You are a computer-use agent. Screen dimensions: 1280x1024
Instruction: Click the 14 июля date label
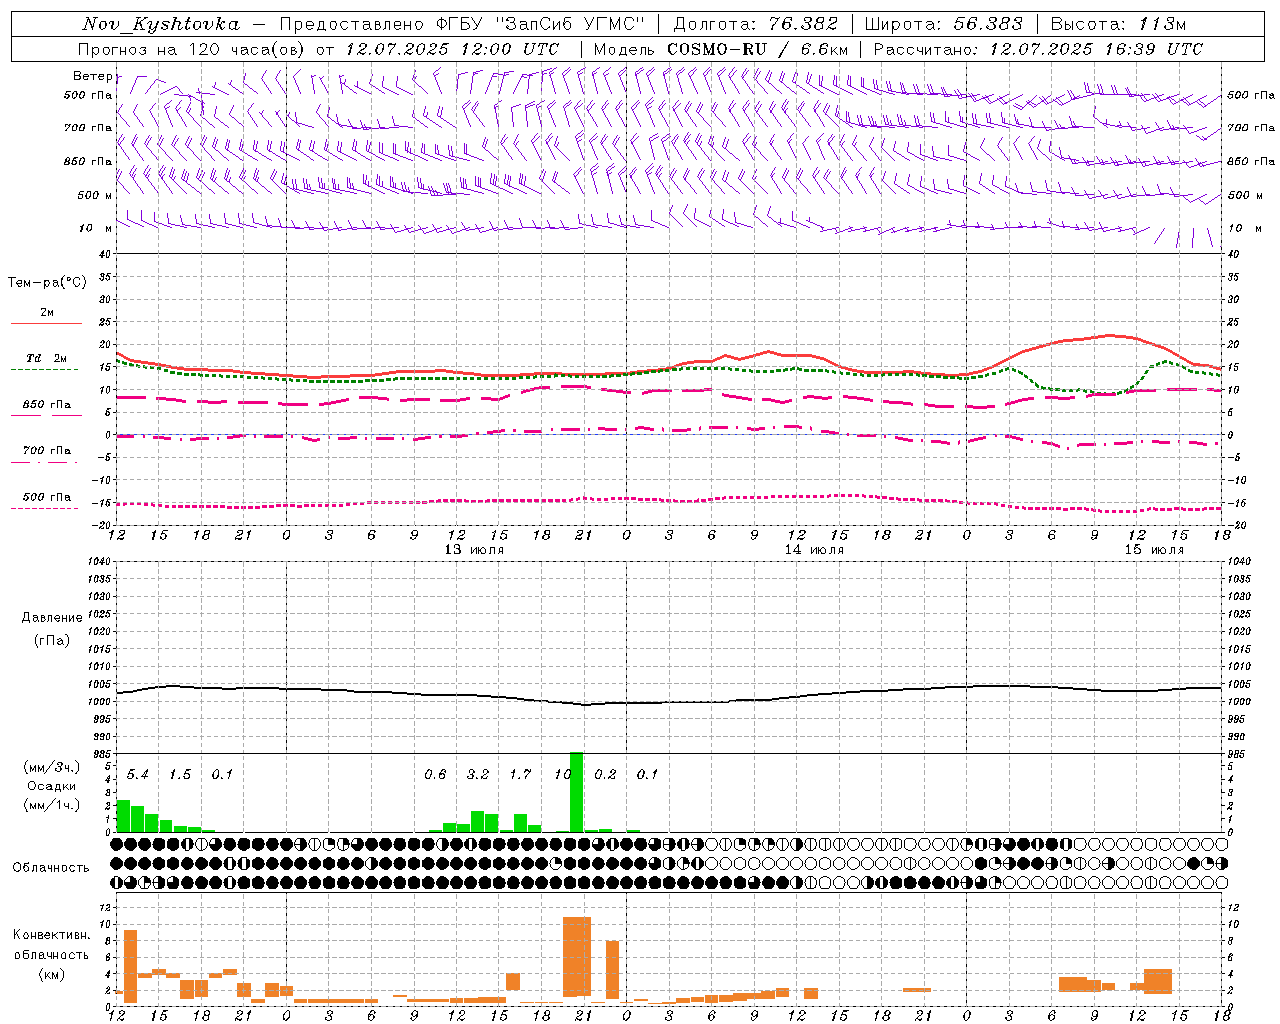pyautogui.click(x=814, y=550)
